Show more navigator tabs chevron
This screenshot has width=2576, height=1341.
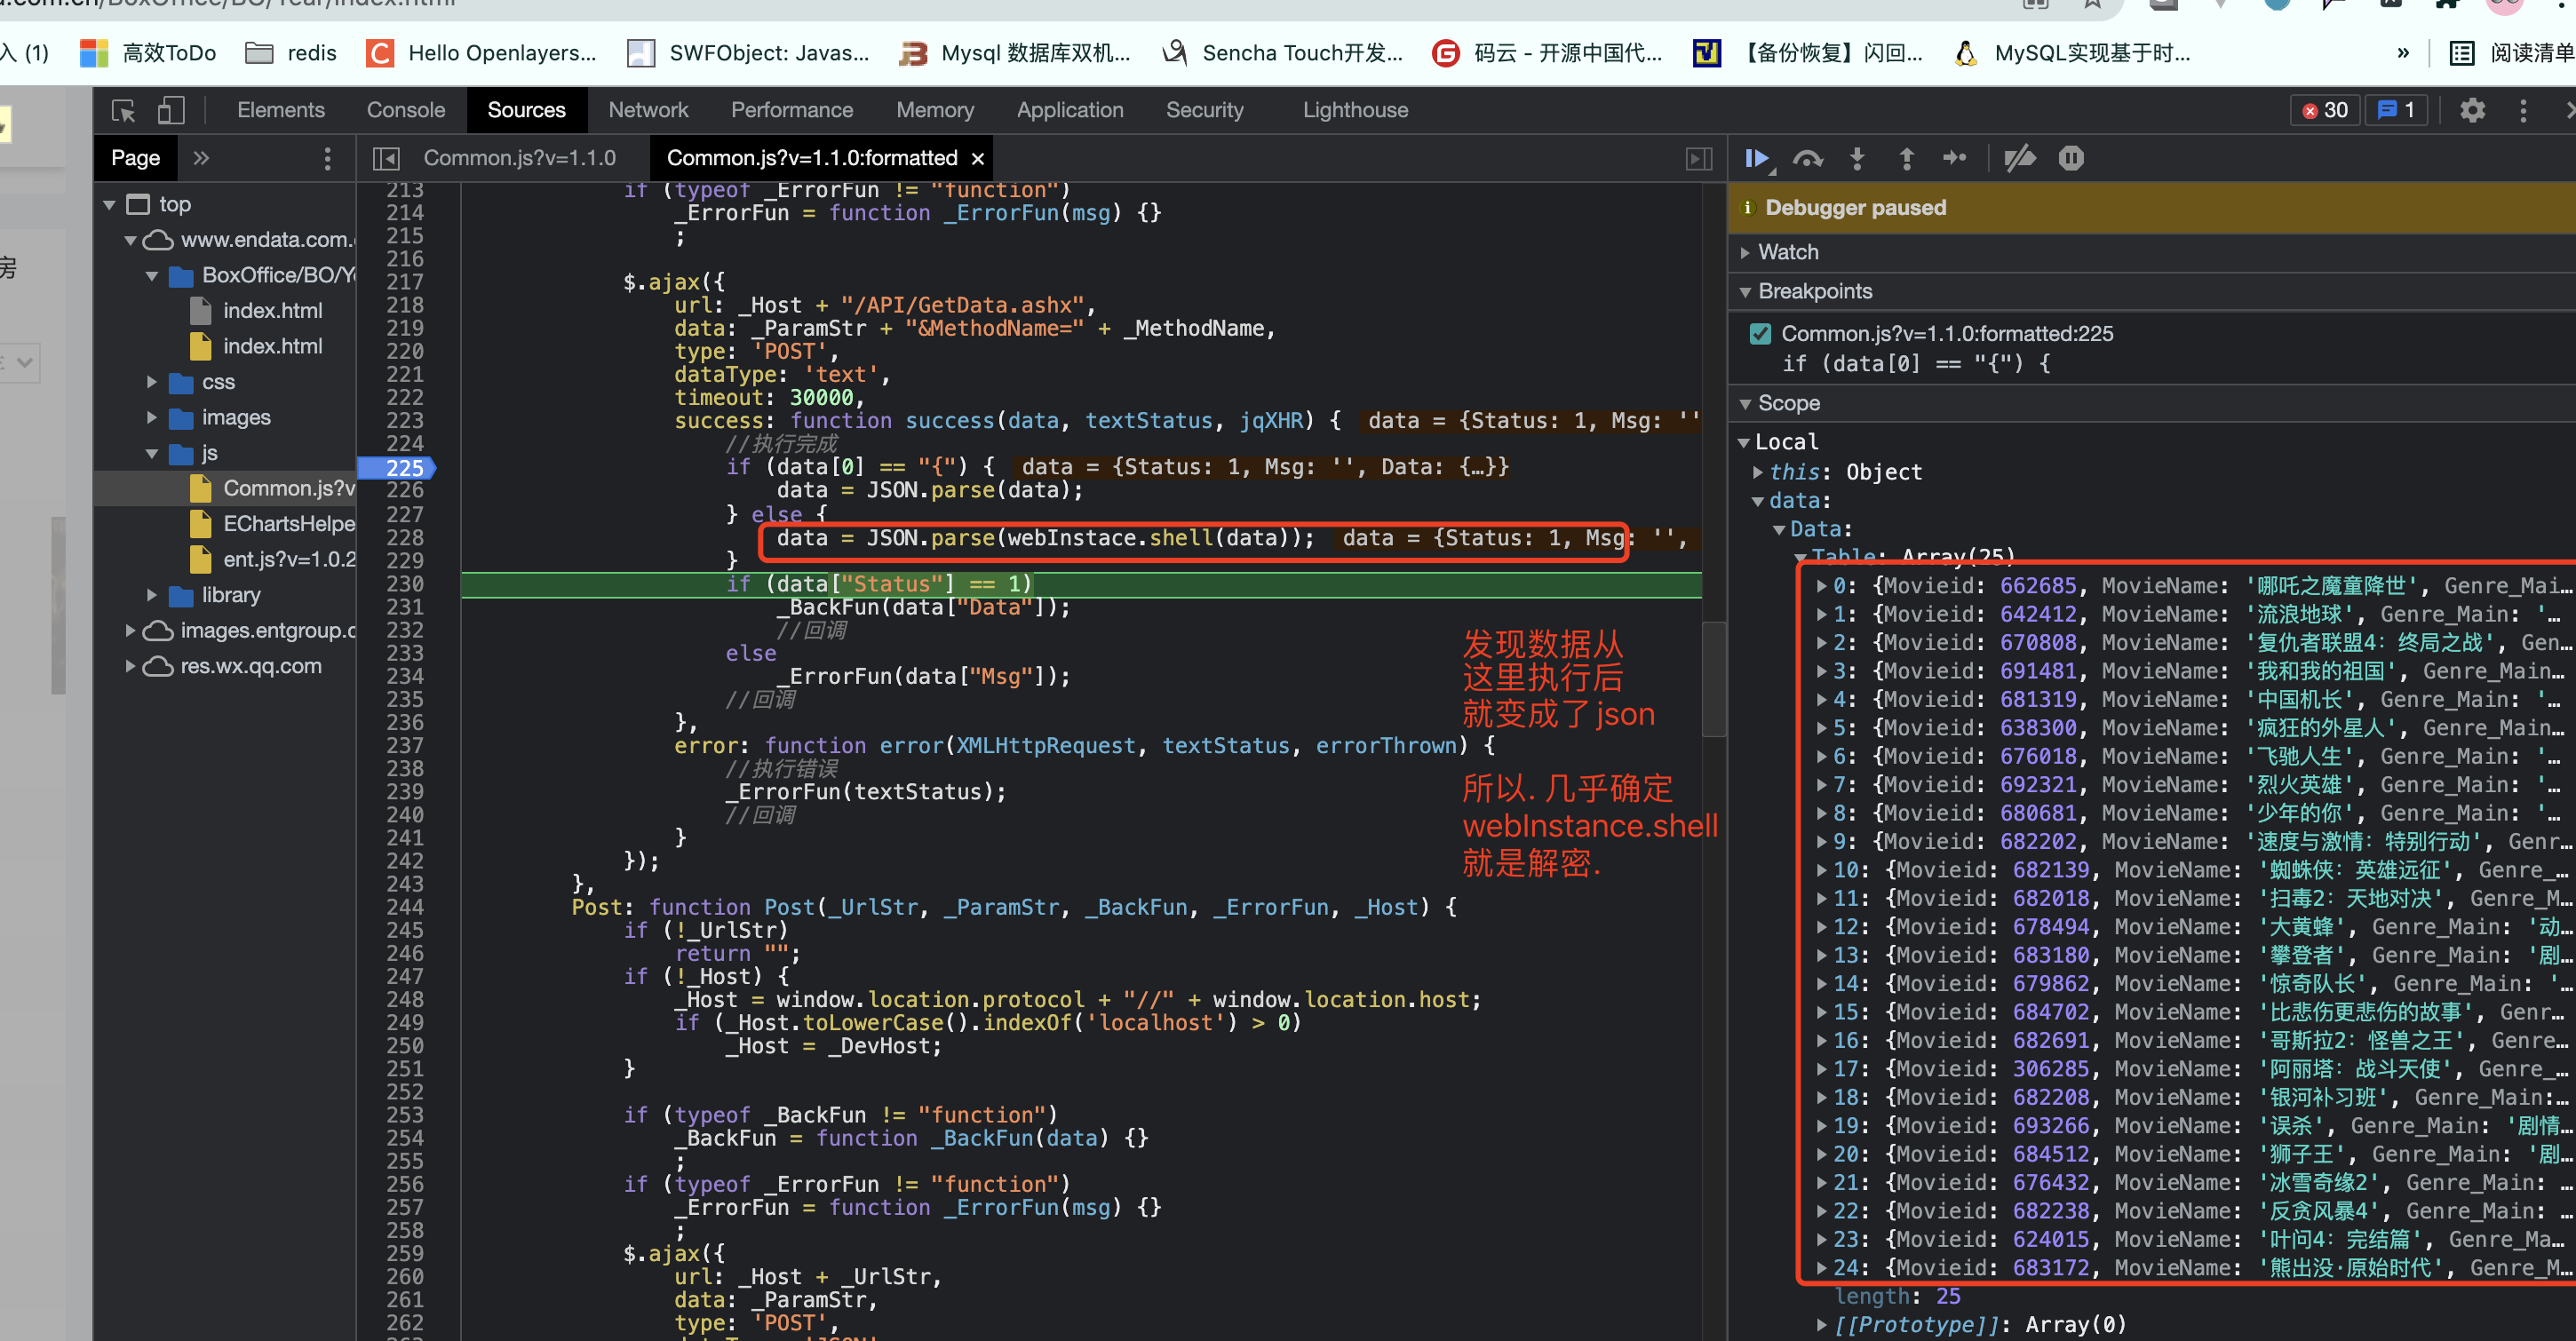click(201, 158)
